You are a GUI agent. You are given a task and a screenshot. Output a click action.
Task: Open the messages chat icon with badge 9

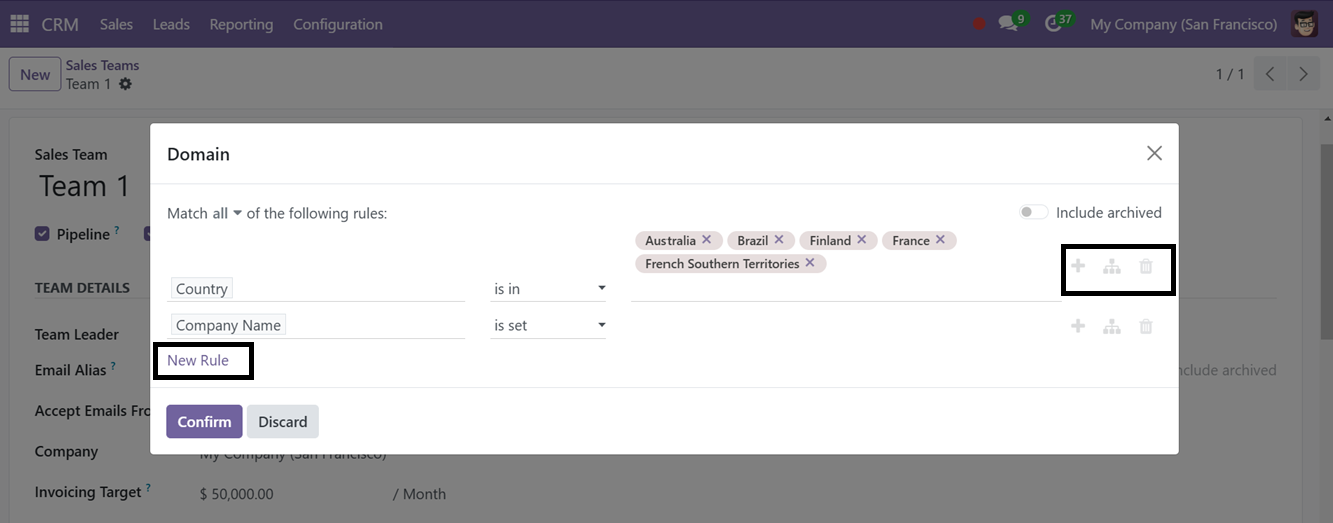(1008, 24)
